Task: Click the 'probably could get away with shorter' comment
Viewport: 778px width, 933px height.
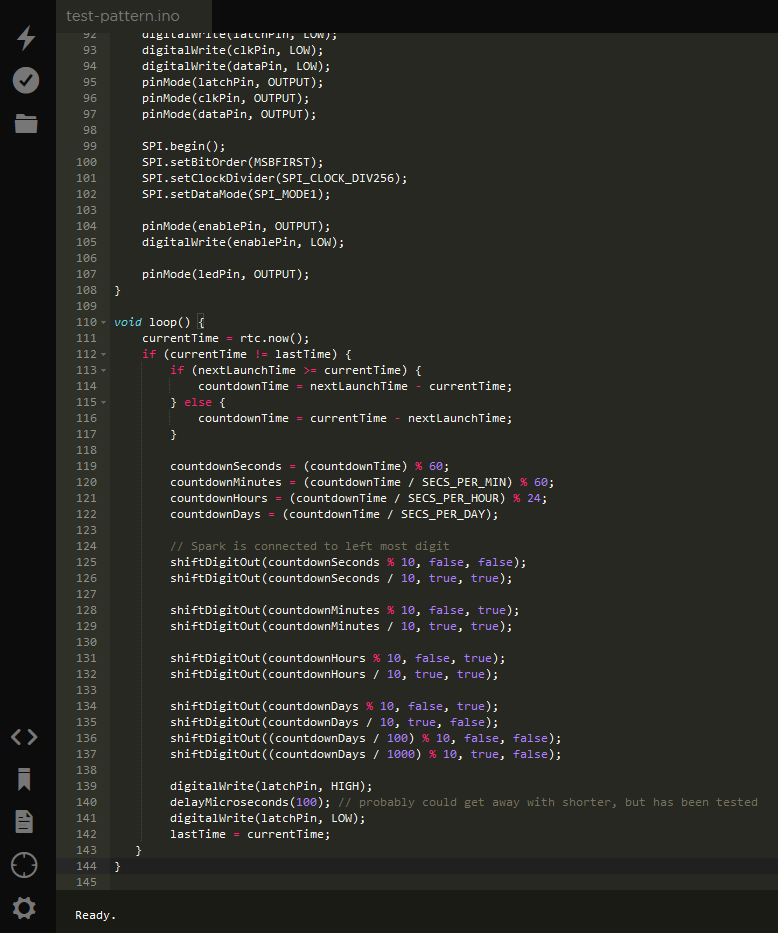Action: point(547,802)
